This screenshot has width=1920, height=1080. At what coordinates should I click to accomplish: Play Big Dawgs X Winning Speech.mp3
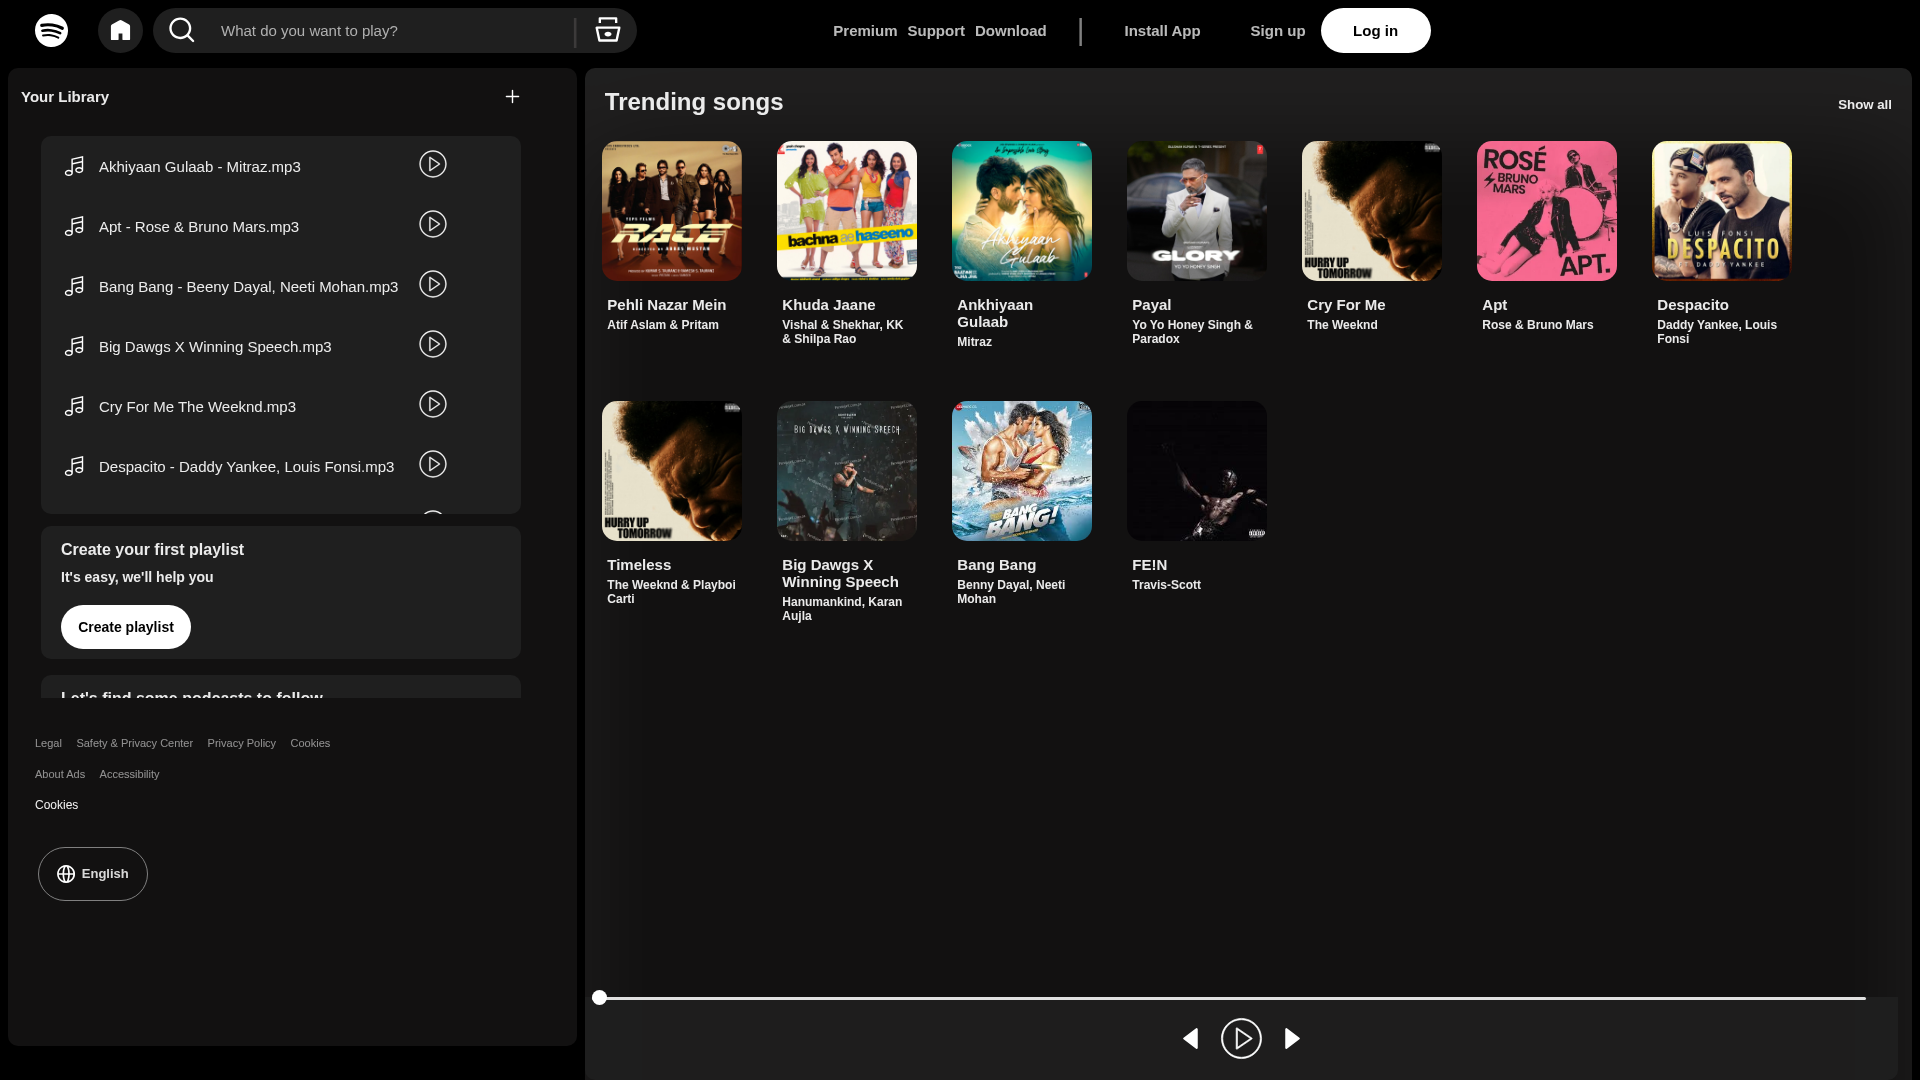tap(433, 344)
